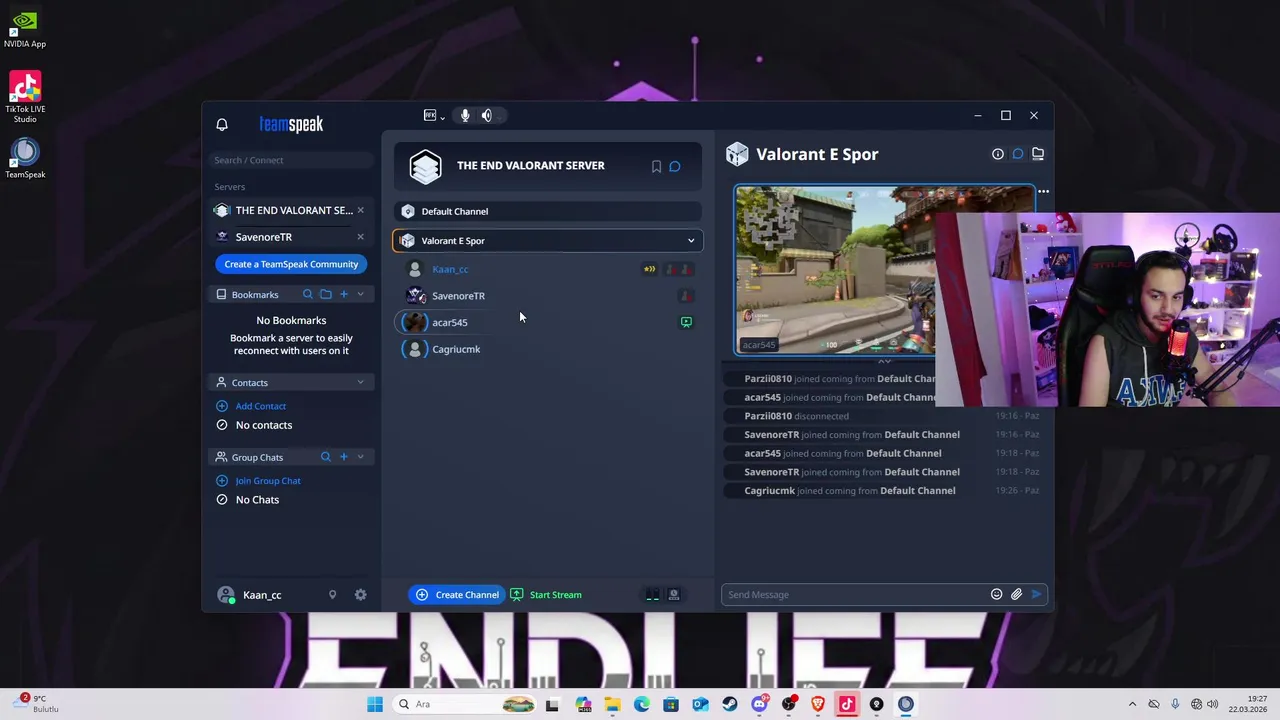Collapse the Group Chats section
This screenshot has height=720, width=1280.
click(x=361, y=457)
